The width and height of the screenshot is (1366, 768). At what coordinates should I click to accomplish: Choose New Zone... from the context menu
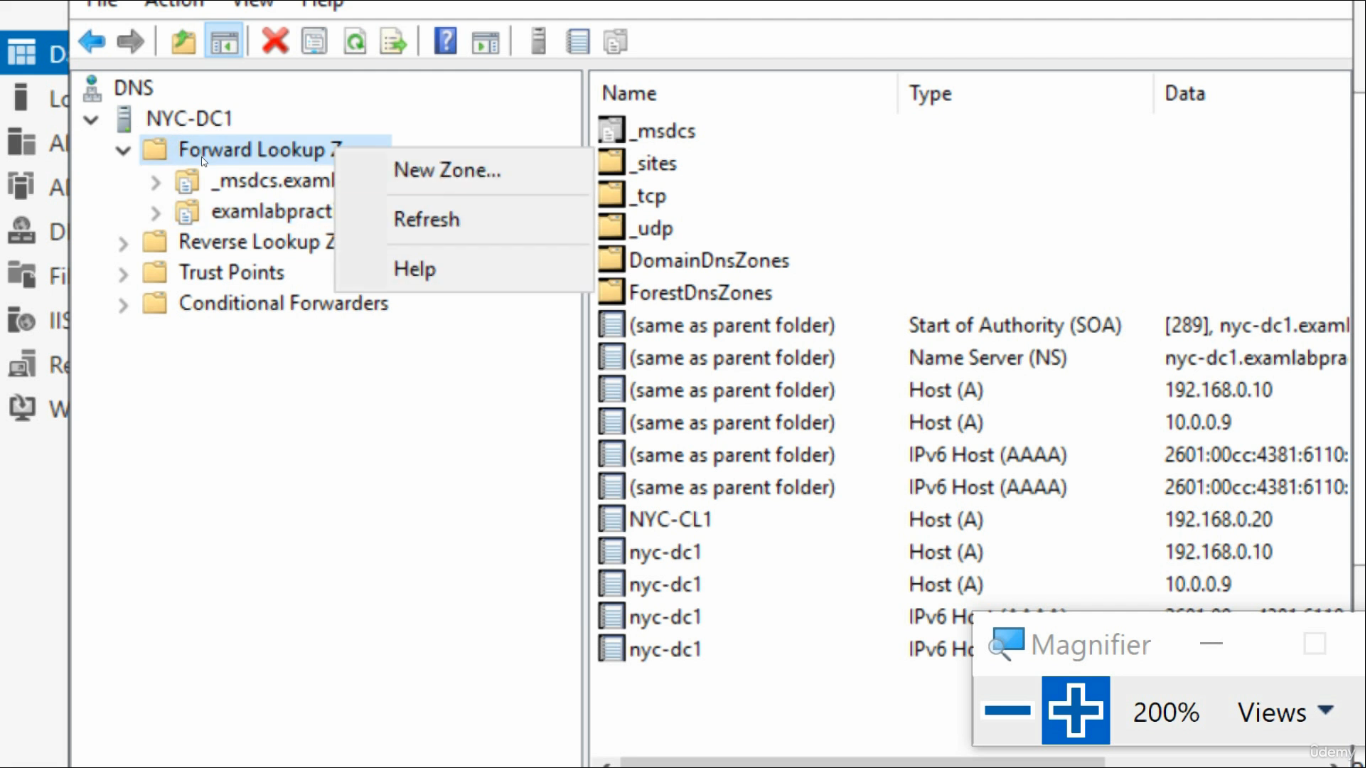(x=447, y=170)
